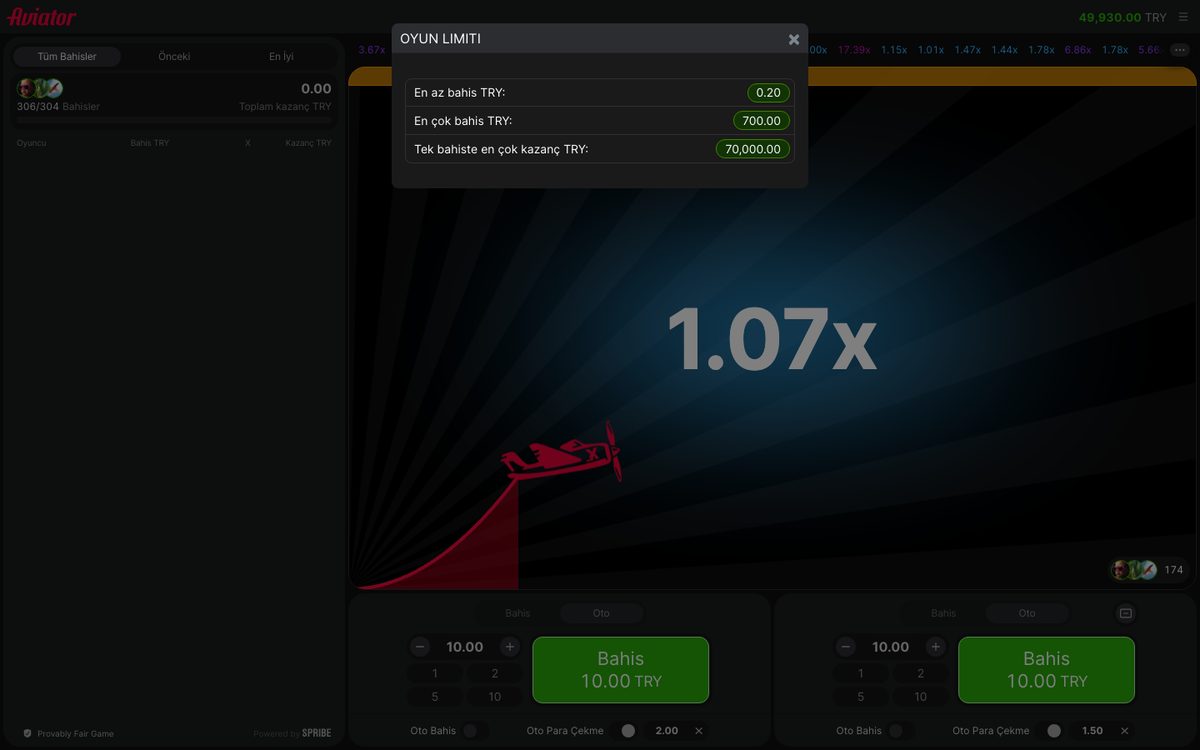Click the first panel's 10.00 bet amount field
The height and width of the screenshot is (750, 1200).
(x=465, y=647)
